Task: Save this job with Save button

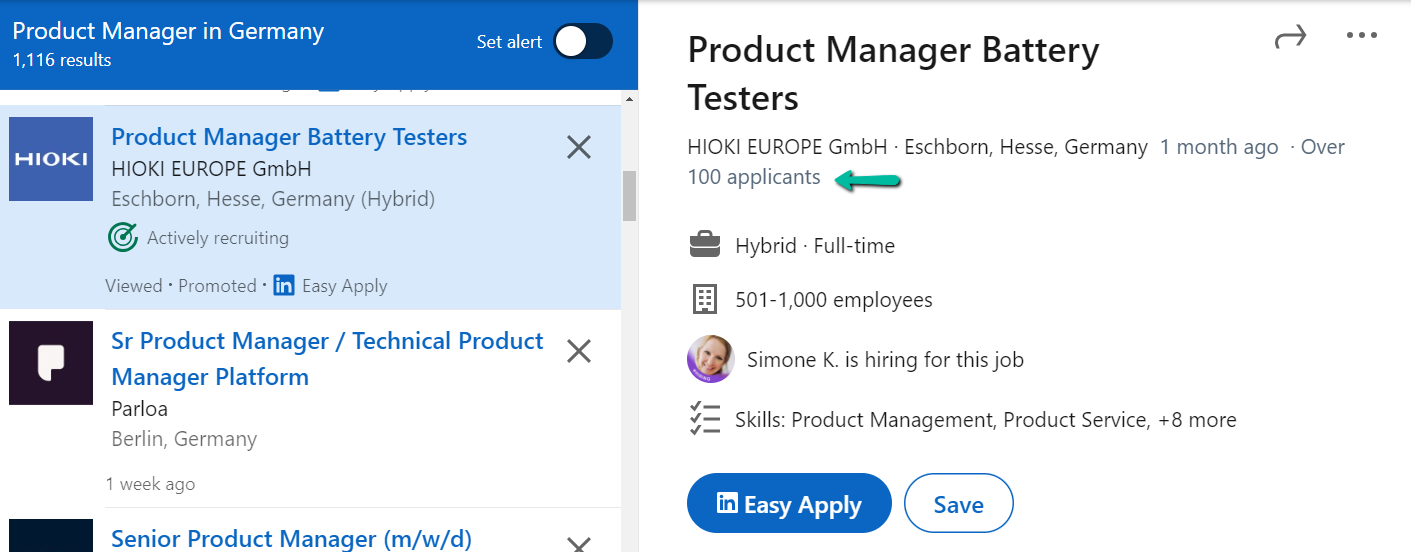Action: pyautogui.click(x=959, y=503)
